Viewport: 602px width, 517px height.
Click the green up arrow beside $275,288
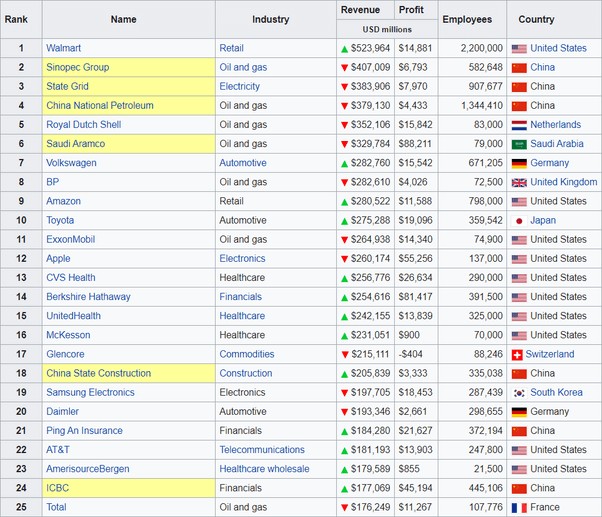pos(344,221)
